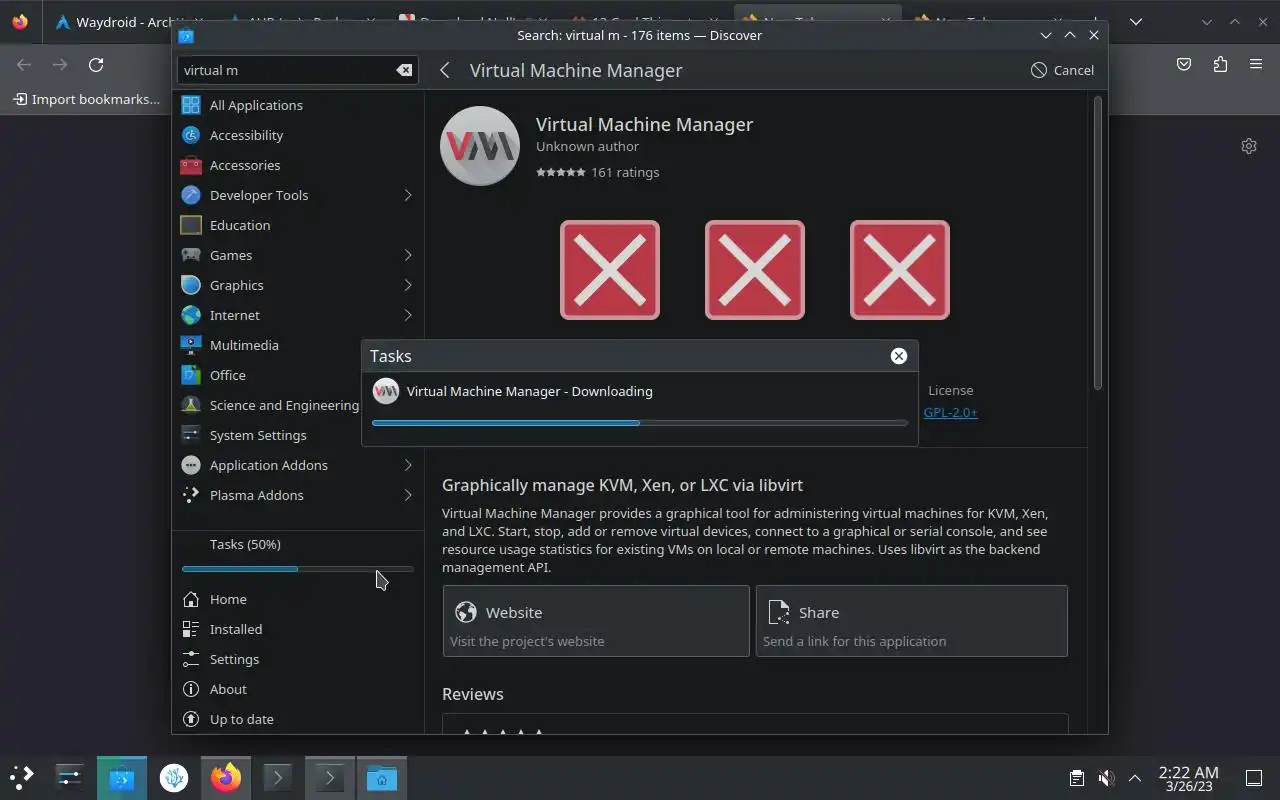Screen dimensions: 1280x800
Task: Open the Dolphin file manager taskbar icon
Action: (382, 777)
